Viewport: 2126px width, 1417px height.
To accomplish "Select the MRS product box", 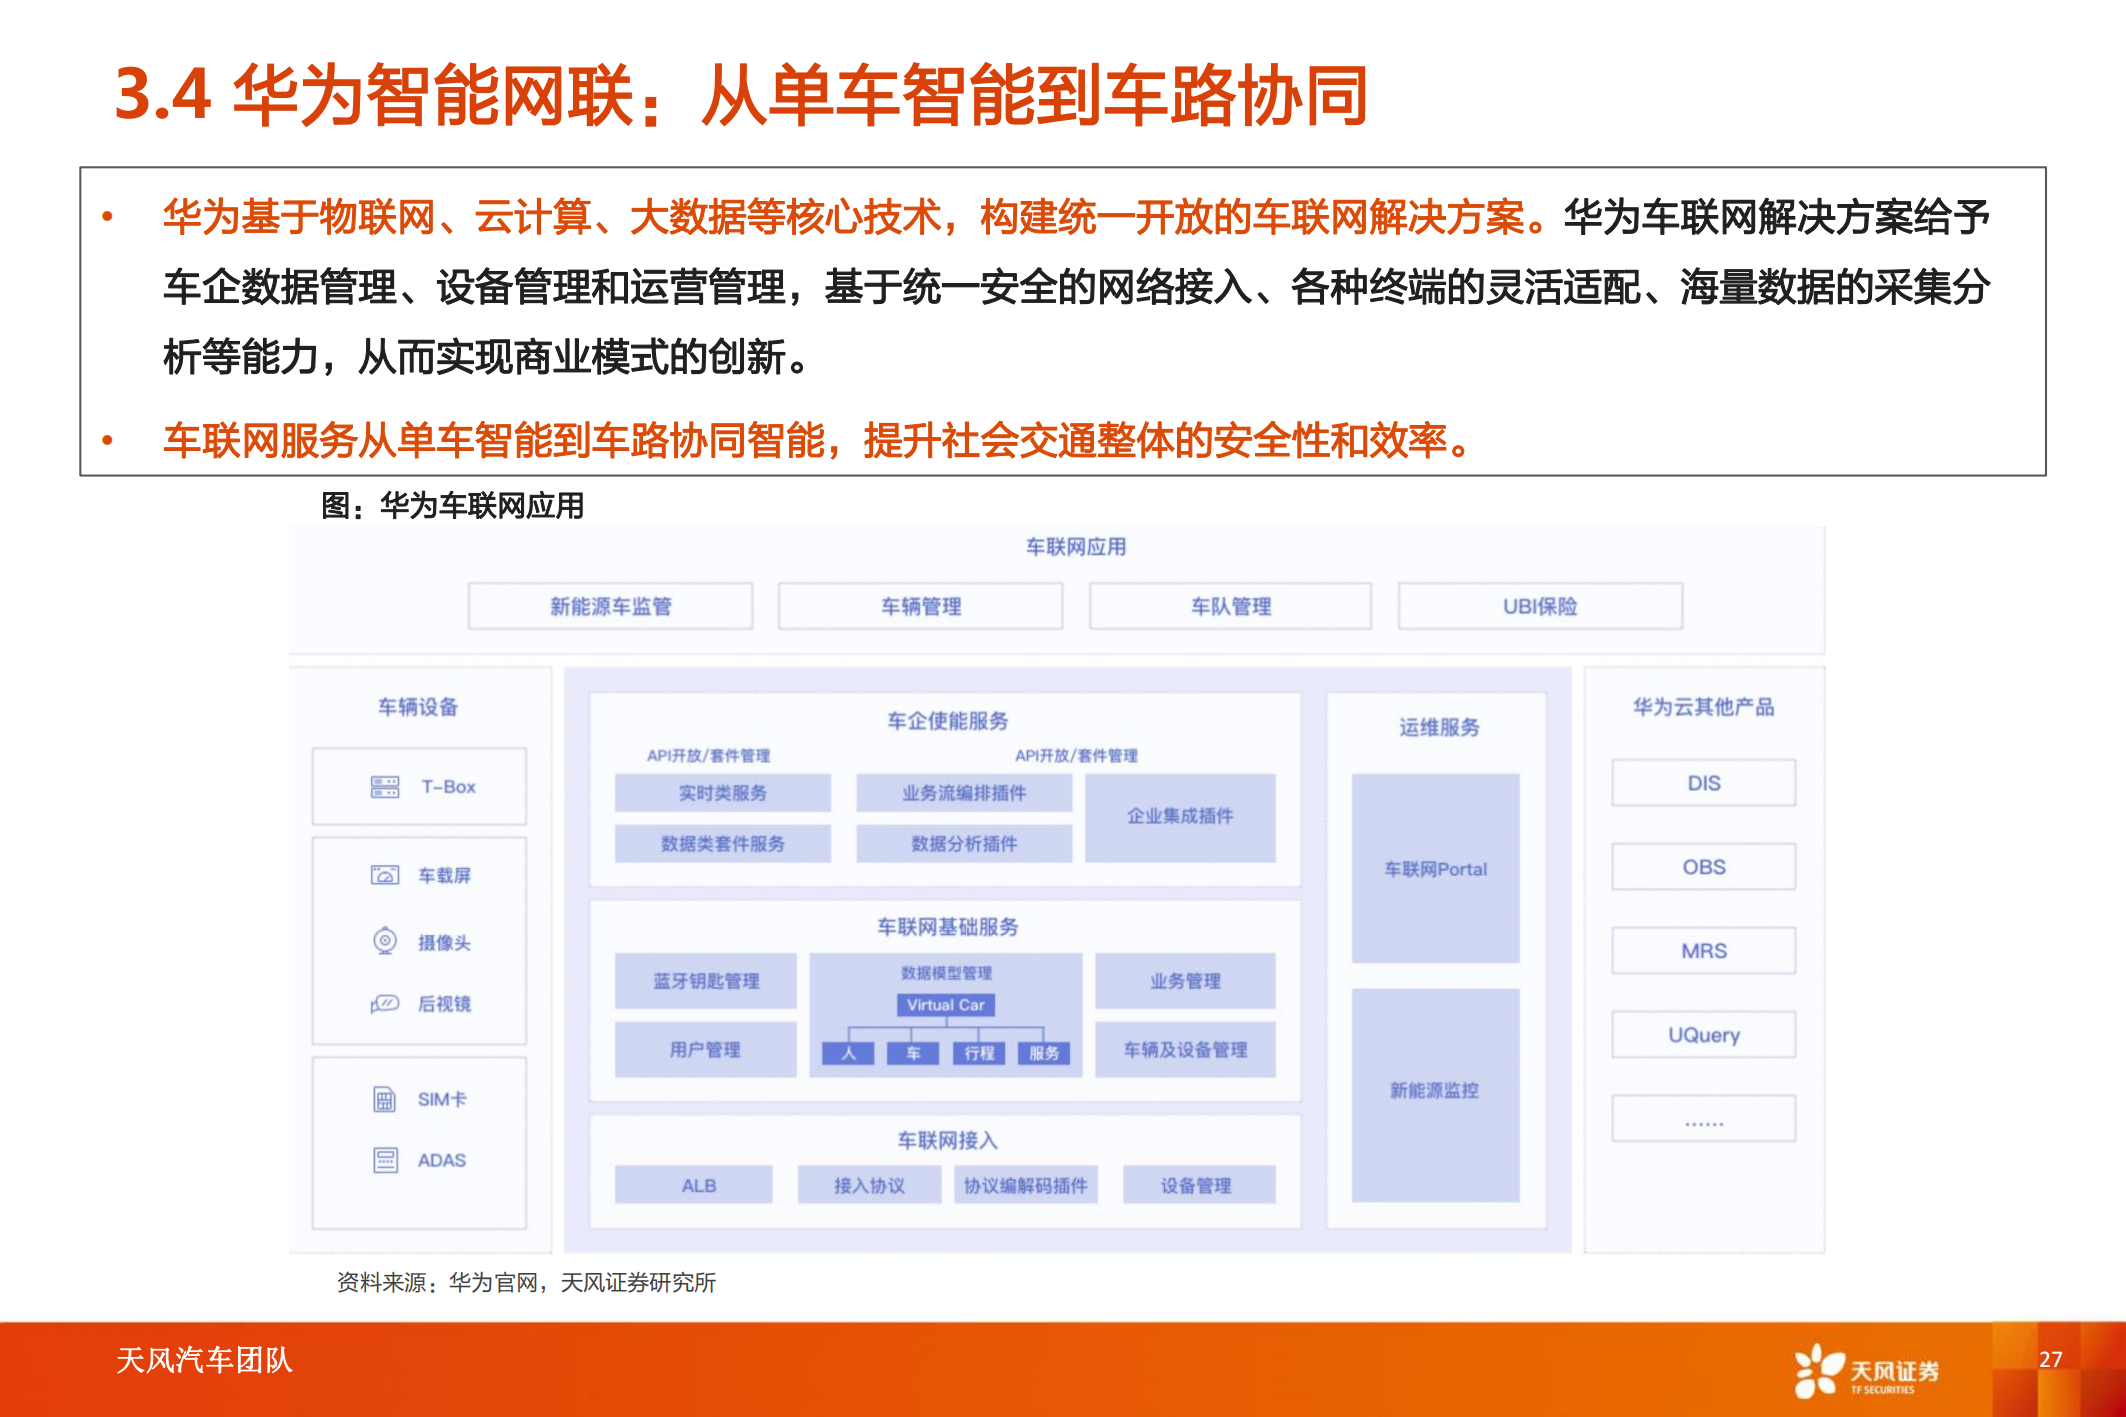I will tap(1703, 951).
